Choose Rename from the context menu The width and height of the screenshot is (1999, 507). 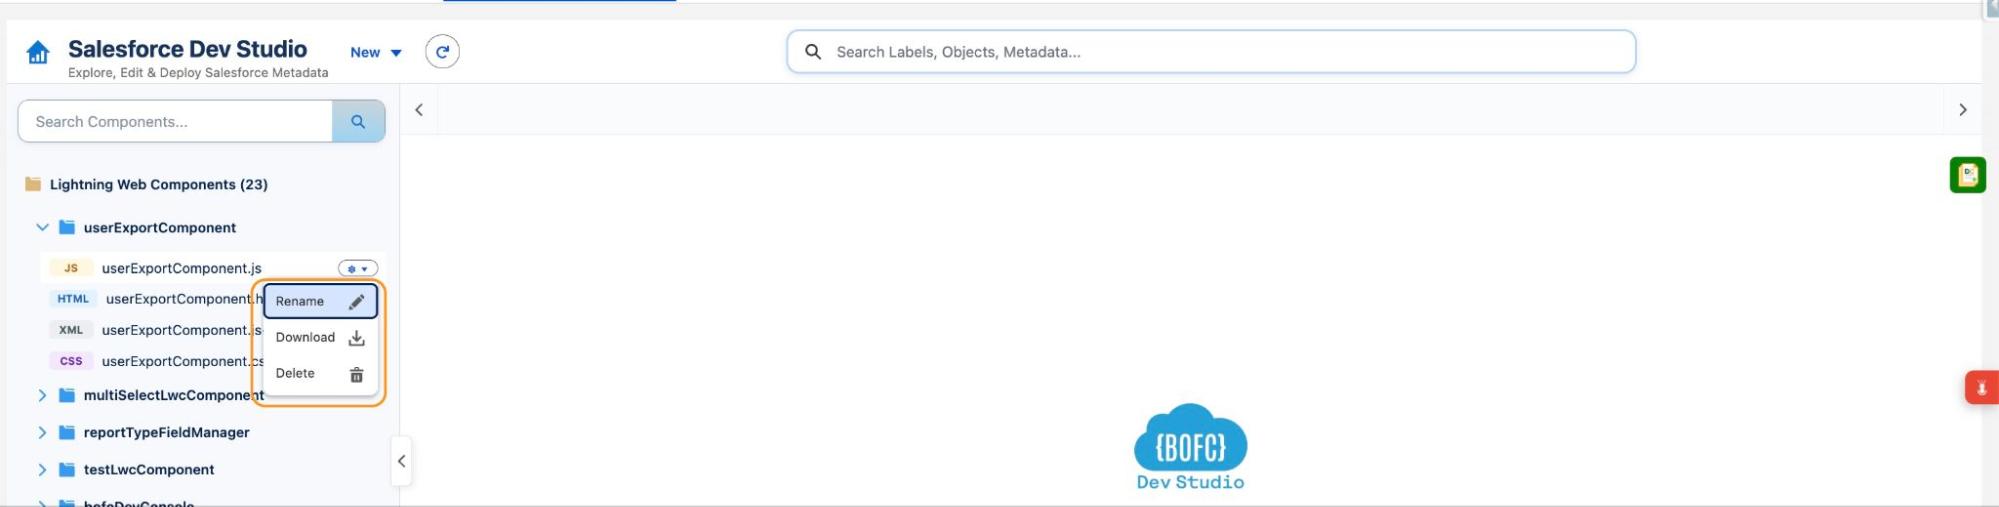[320, 301]
